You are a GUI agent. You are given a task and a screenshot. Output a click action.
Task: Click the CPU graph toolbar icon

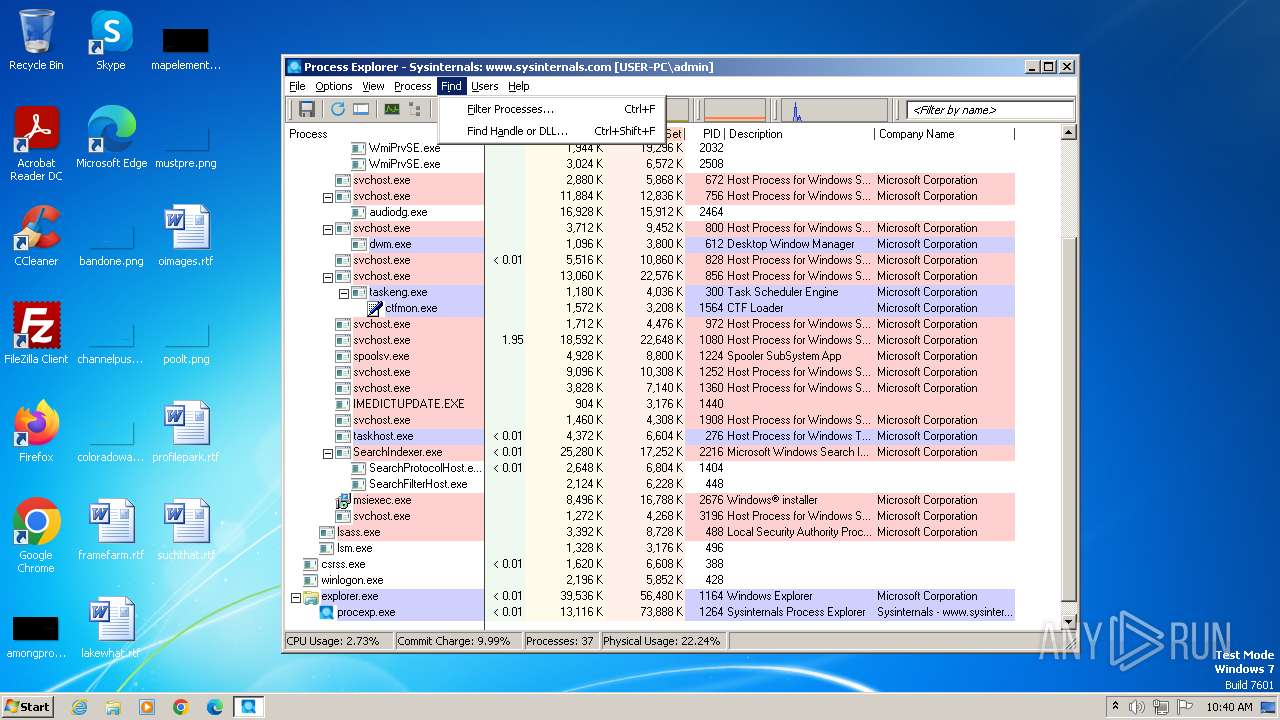tap(391, 109)
